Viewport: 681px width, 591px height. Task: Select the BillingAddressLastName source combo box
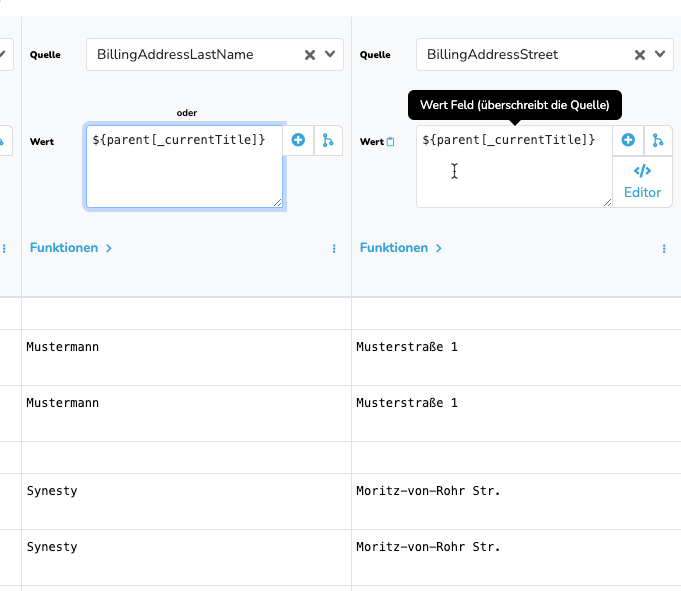tap(215, 54)
